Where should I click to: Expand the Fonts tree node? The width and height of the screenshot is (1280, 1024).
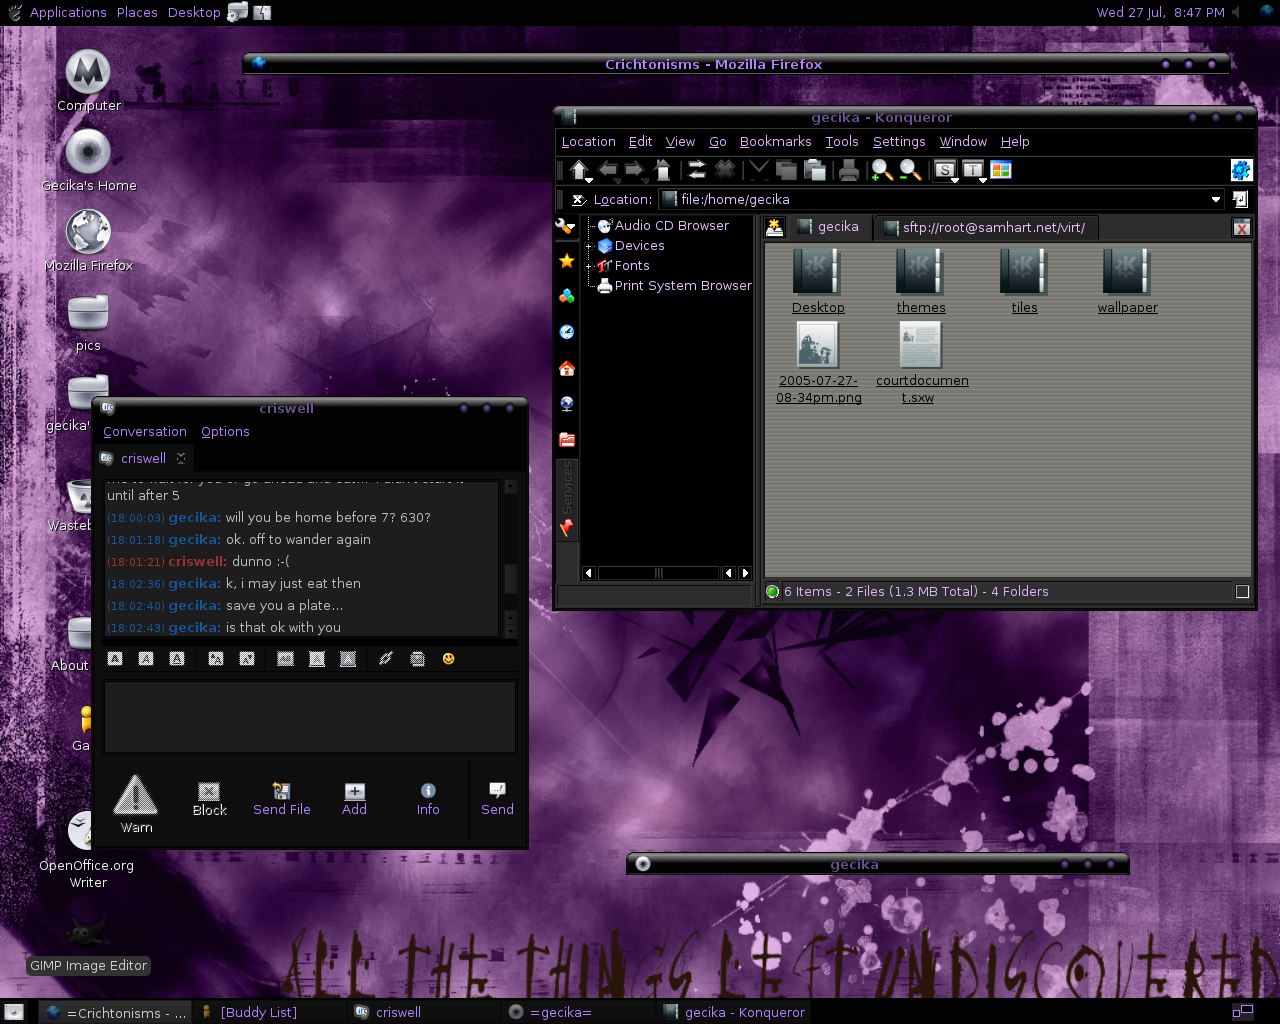589,266
